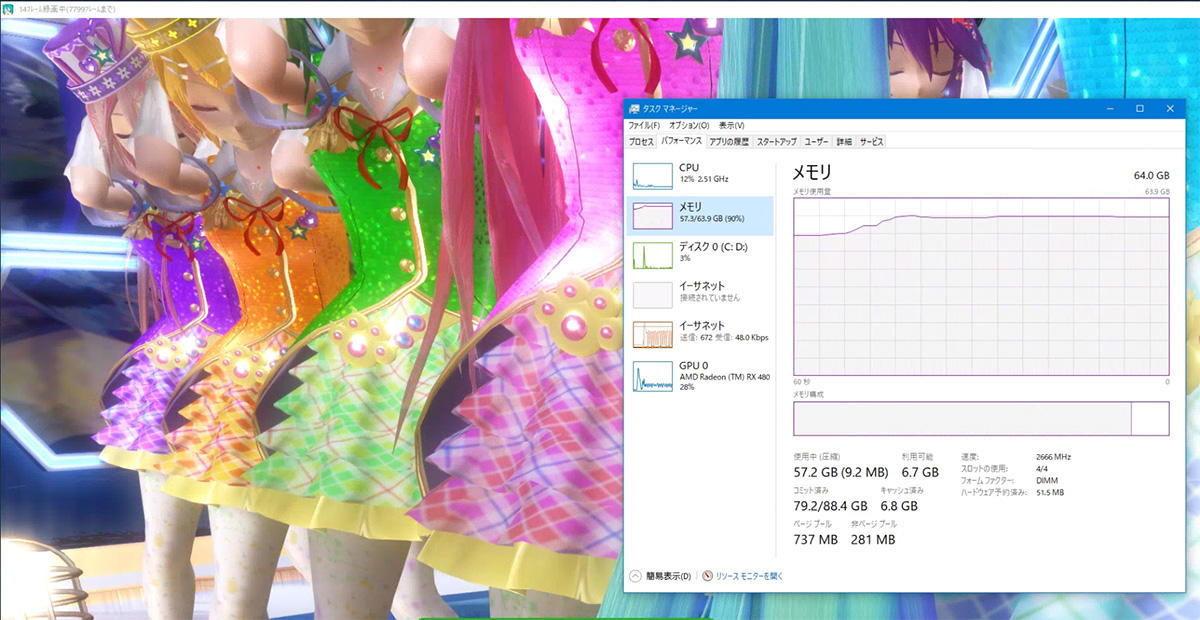Click the disk 0 mini graph thumbnail
Viewport: 1200px width, 620px height.
pyautogui.click(x=652, y=255)
